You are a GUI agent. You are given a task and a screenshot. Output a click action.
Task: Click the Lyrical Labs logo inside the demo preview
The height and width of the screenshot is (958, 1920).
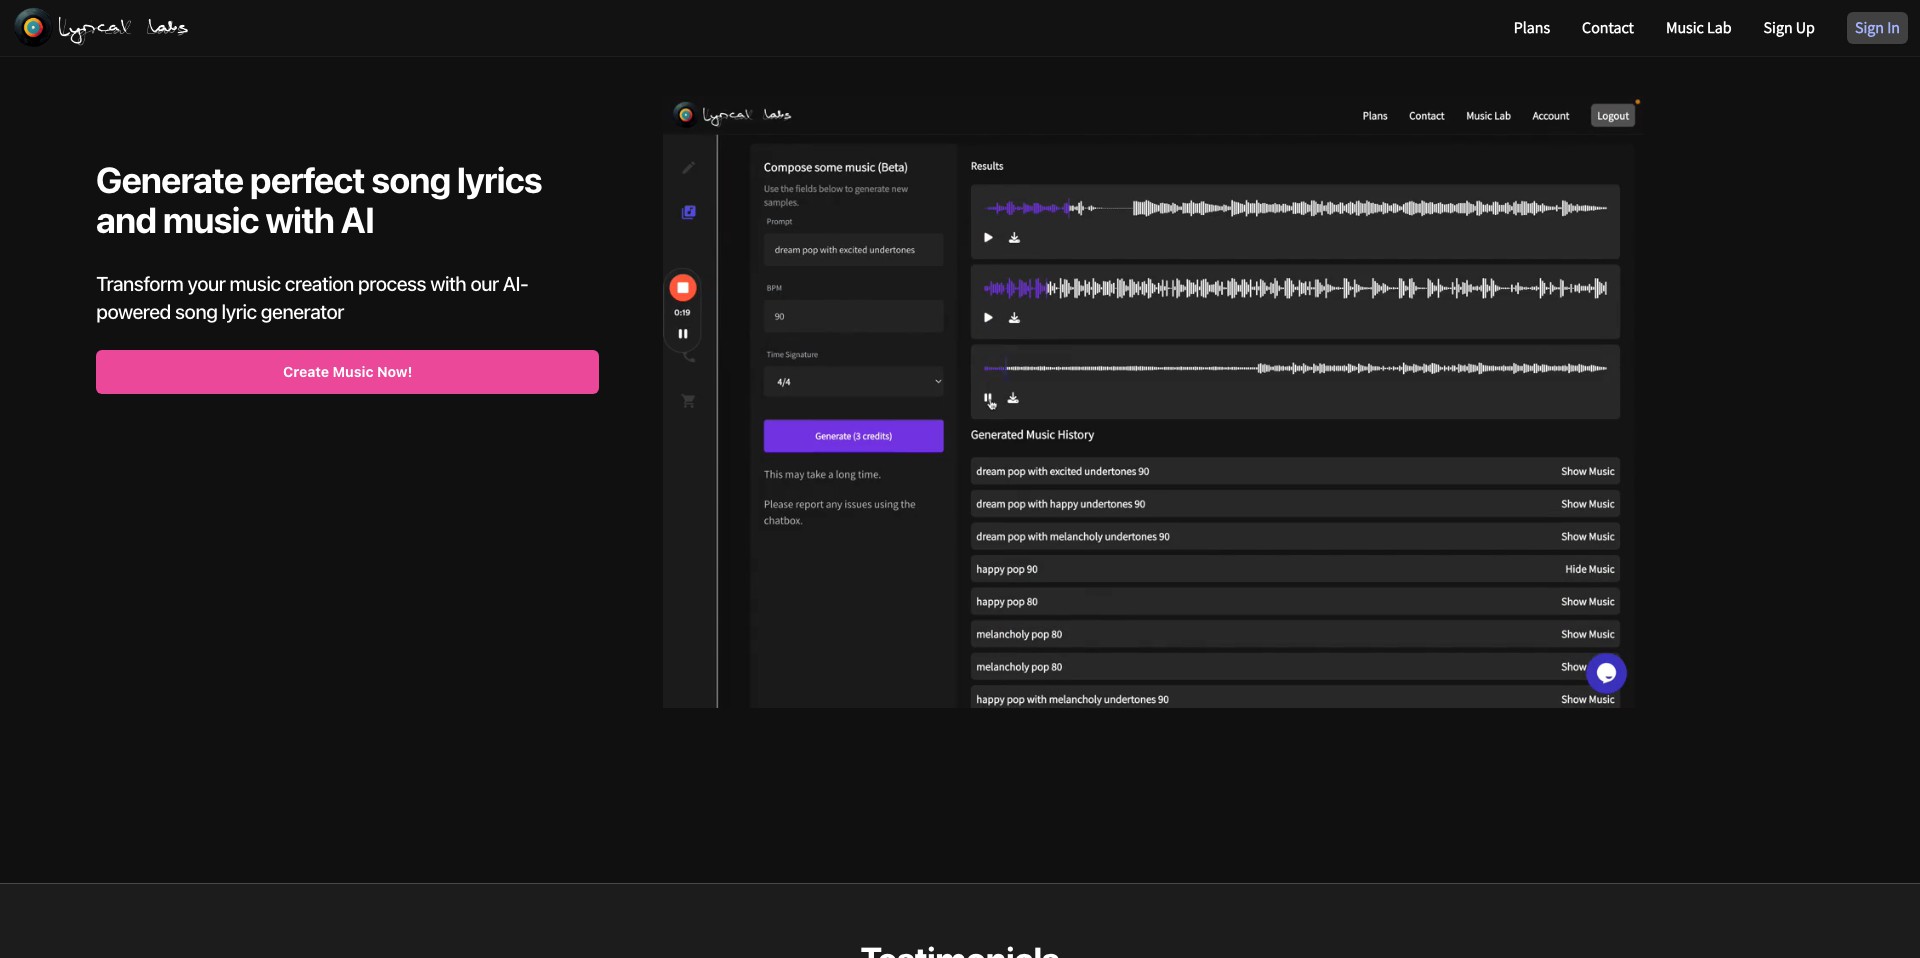(x=733, y=115)
